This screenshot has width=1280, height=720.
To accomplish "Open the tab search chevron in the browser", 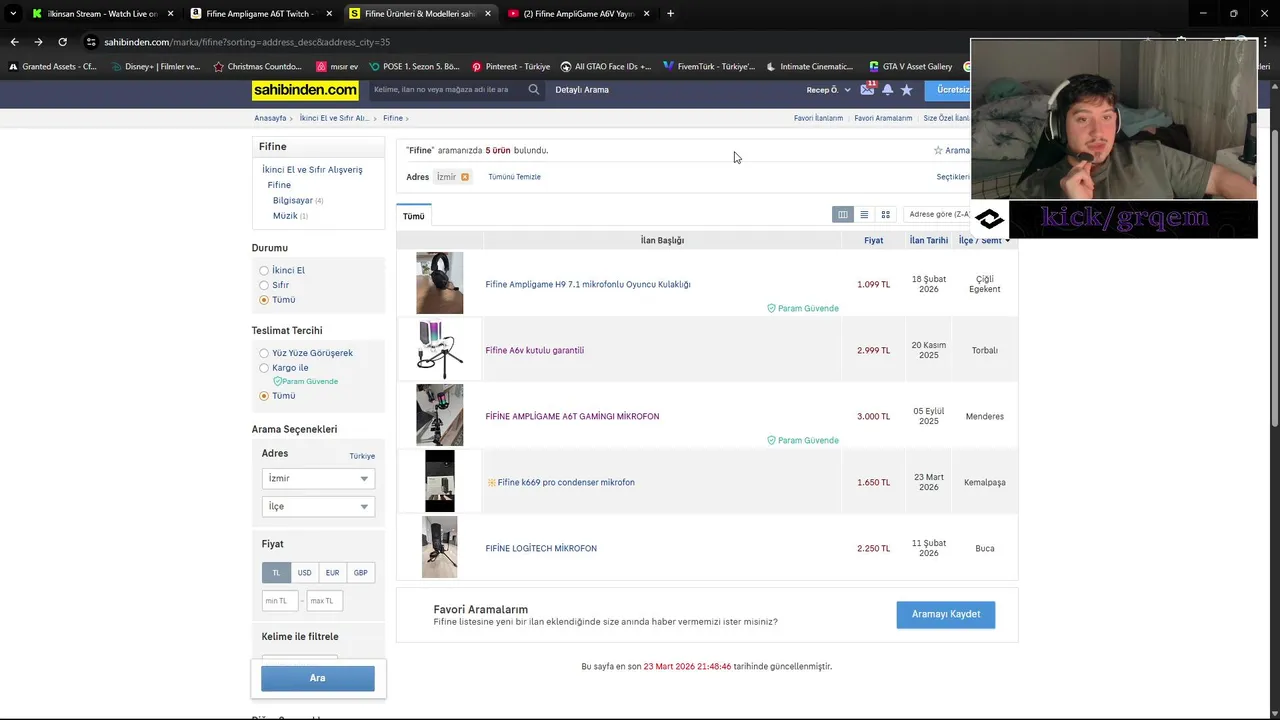I will (x=12, y=13).
